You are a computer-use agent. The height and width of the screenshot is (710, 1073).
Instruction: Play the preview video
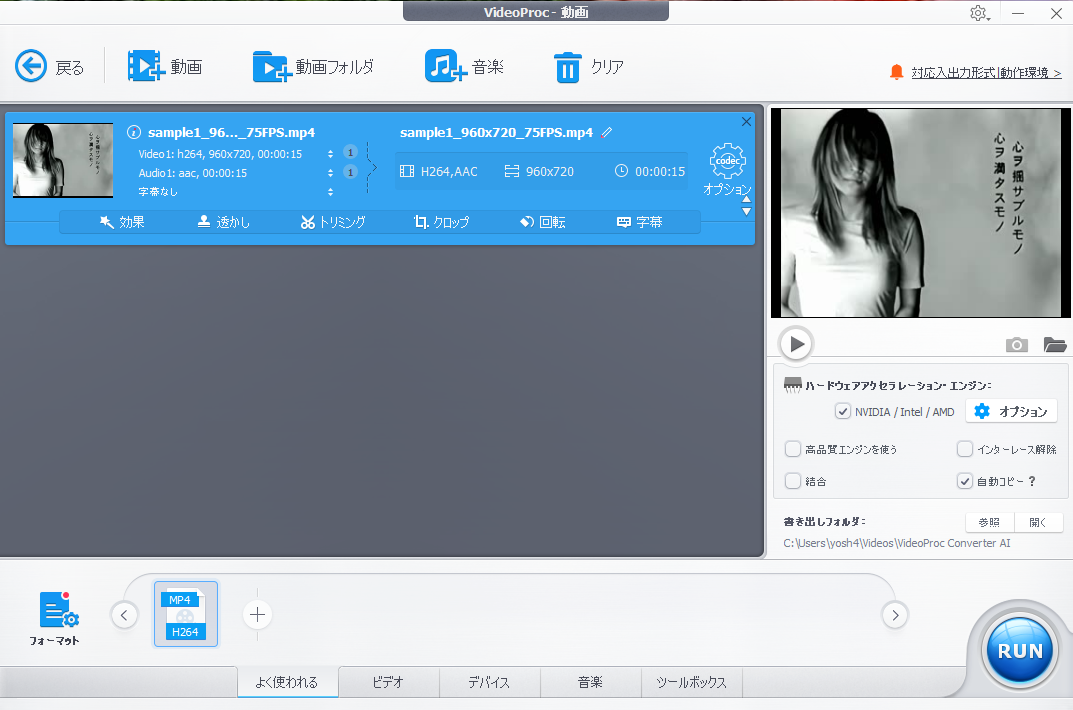pyautogui.click(x=796, y=343)
